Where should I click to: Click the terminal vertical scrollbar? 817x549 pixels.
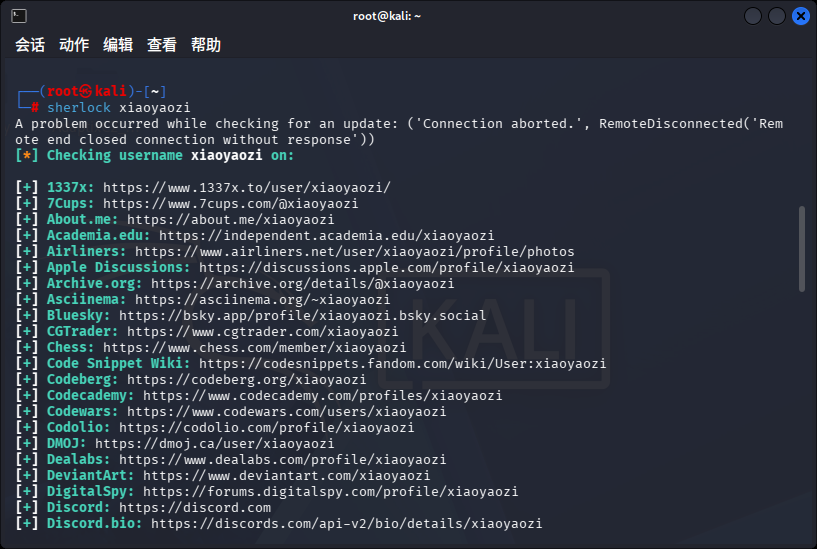click(802, 249)
